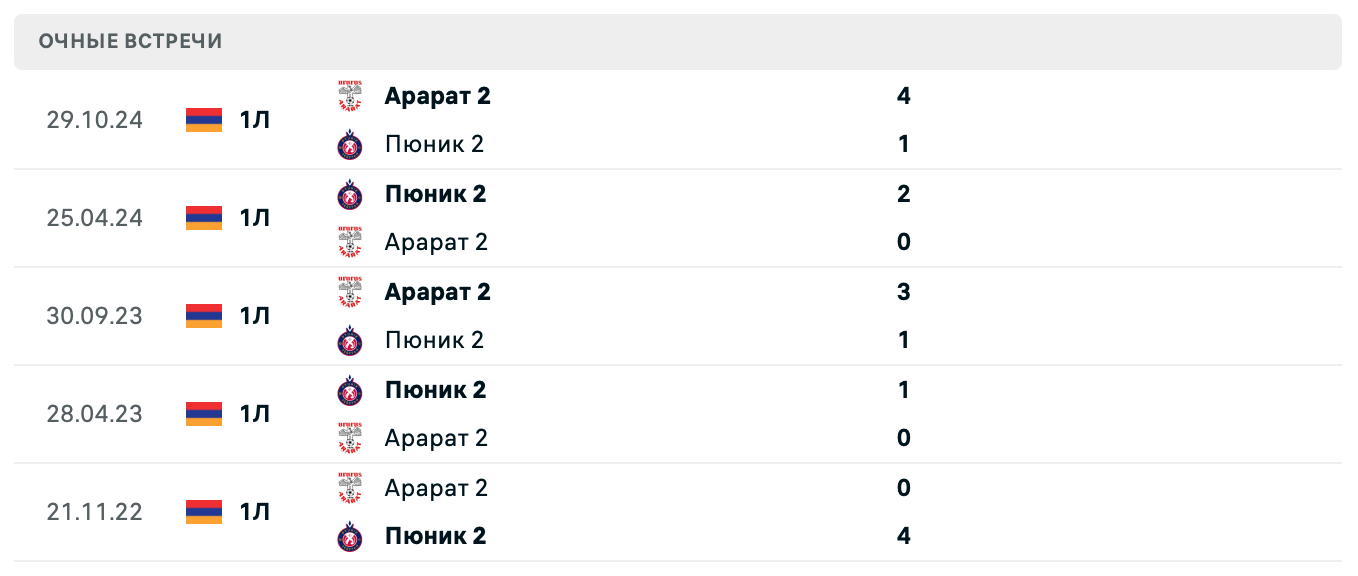Select the Pyunik 2 logo in the 25.04.24 row
Image resolution: width=1358 pixels, height=576 pixels.
(x=350, y=194)
